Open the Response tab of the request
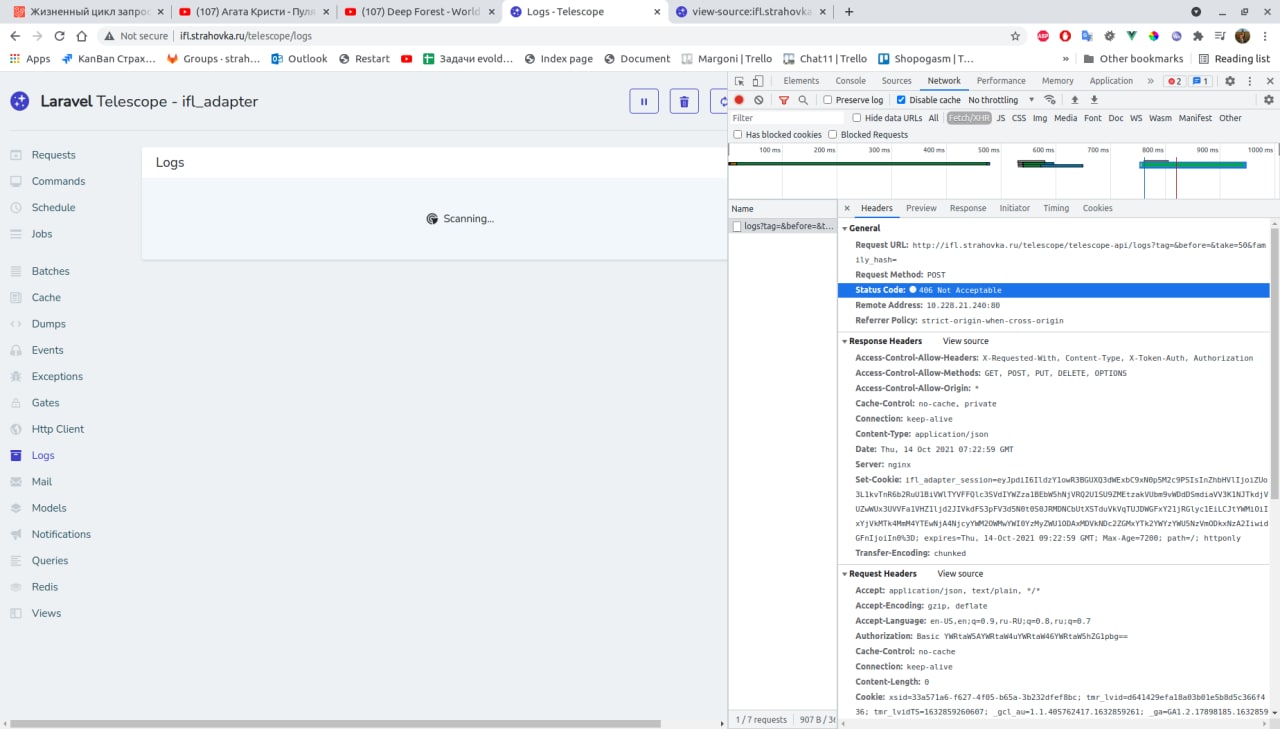The image size is (1280, 729). click(968, 208)
